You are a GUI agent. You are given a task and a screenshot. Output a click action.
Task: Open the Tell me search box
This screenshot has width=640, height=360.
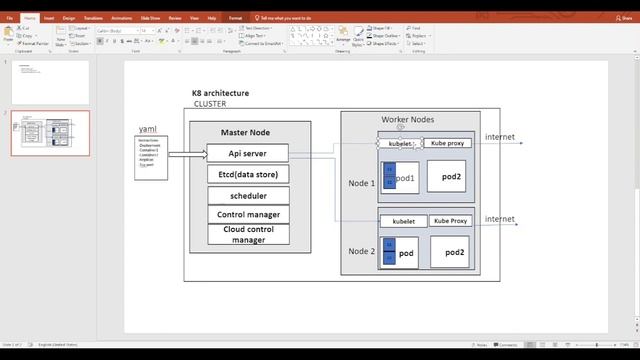pos(283,18)
